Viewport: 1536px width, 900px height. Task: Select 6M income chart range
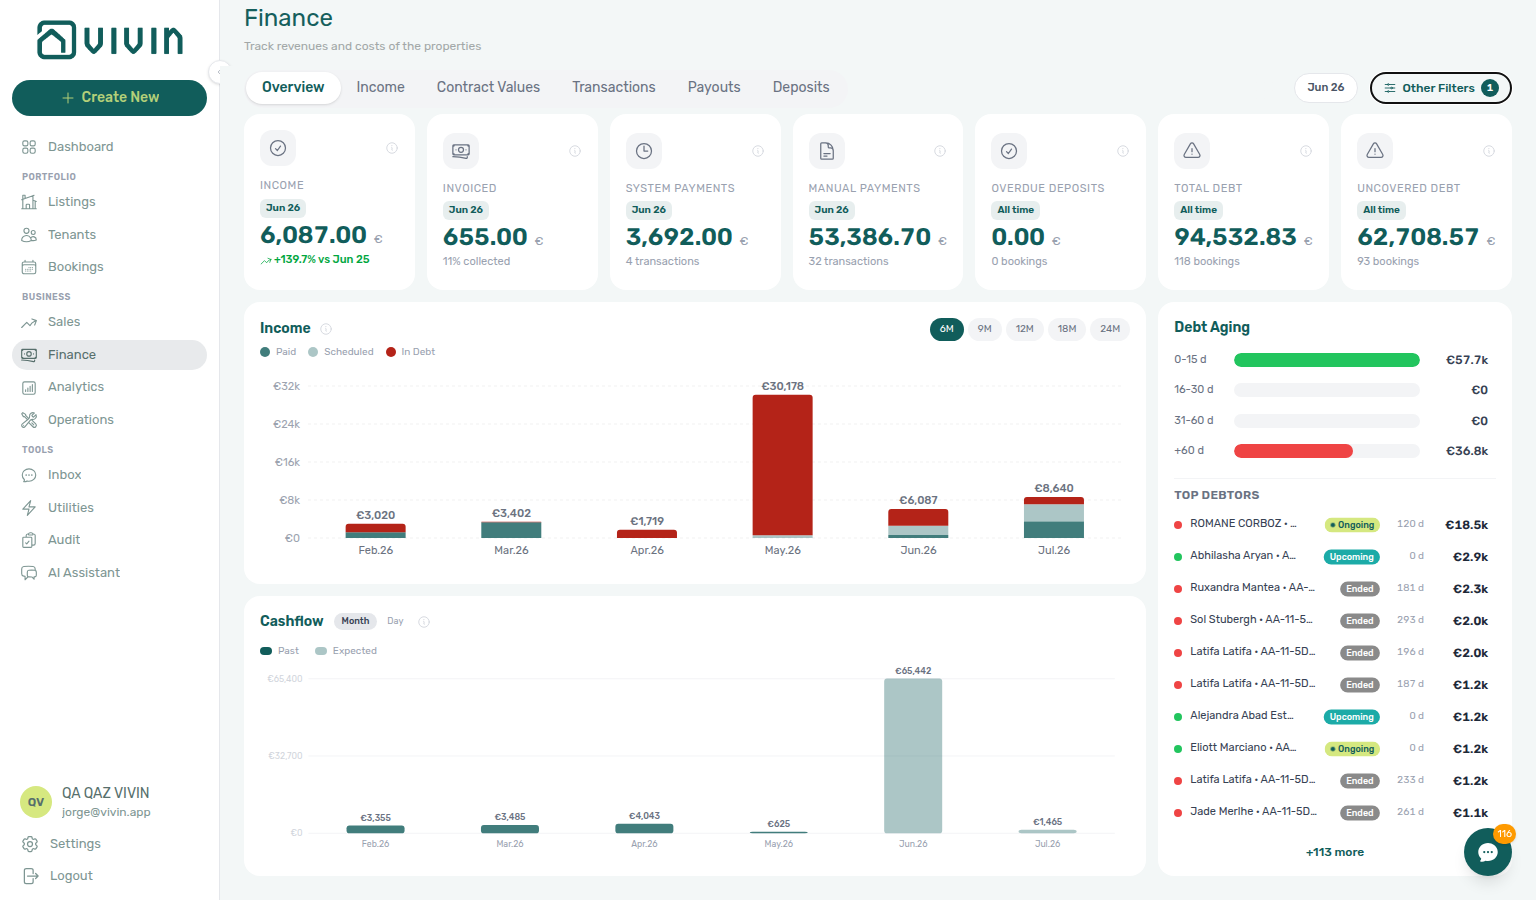(947, 329)
